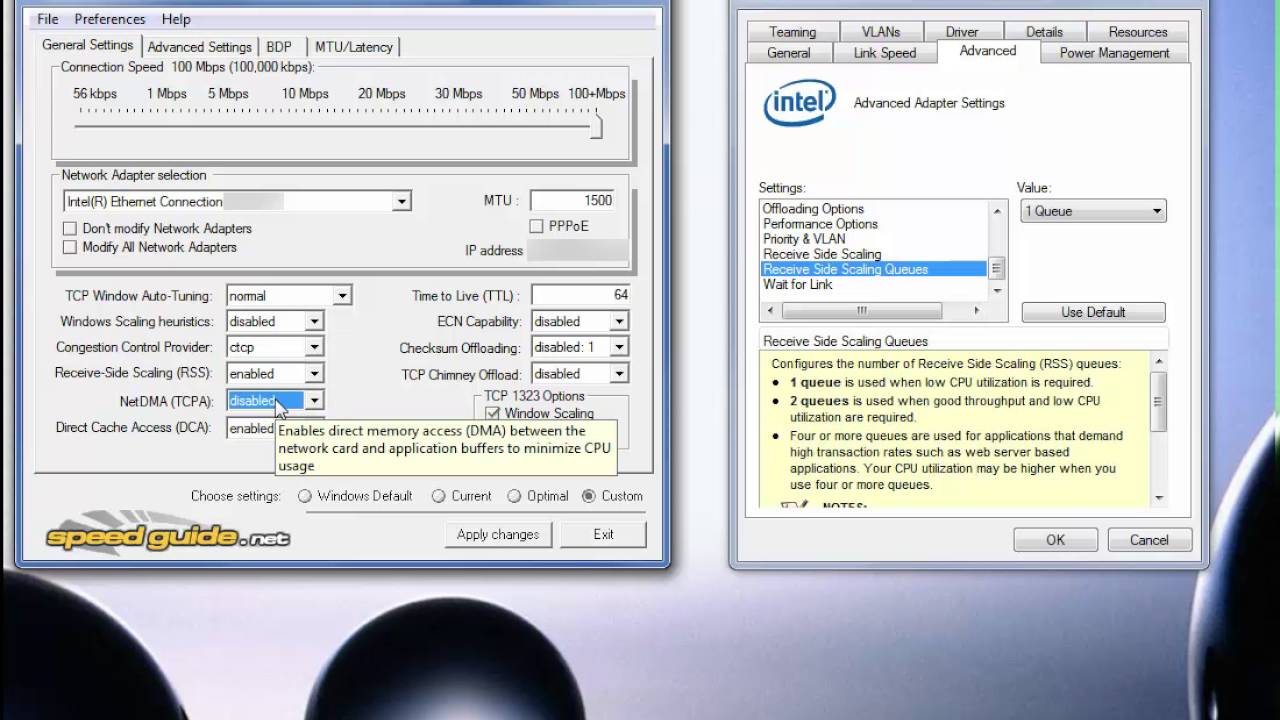Click Cancel in adapter properties
Image resolution: width=1280 pixels, height=720 pixels.
[x=1149, y=540]
